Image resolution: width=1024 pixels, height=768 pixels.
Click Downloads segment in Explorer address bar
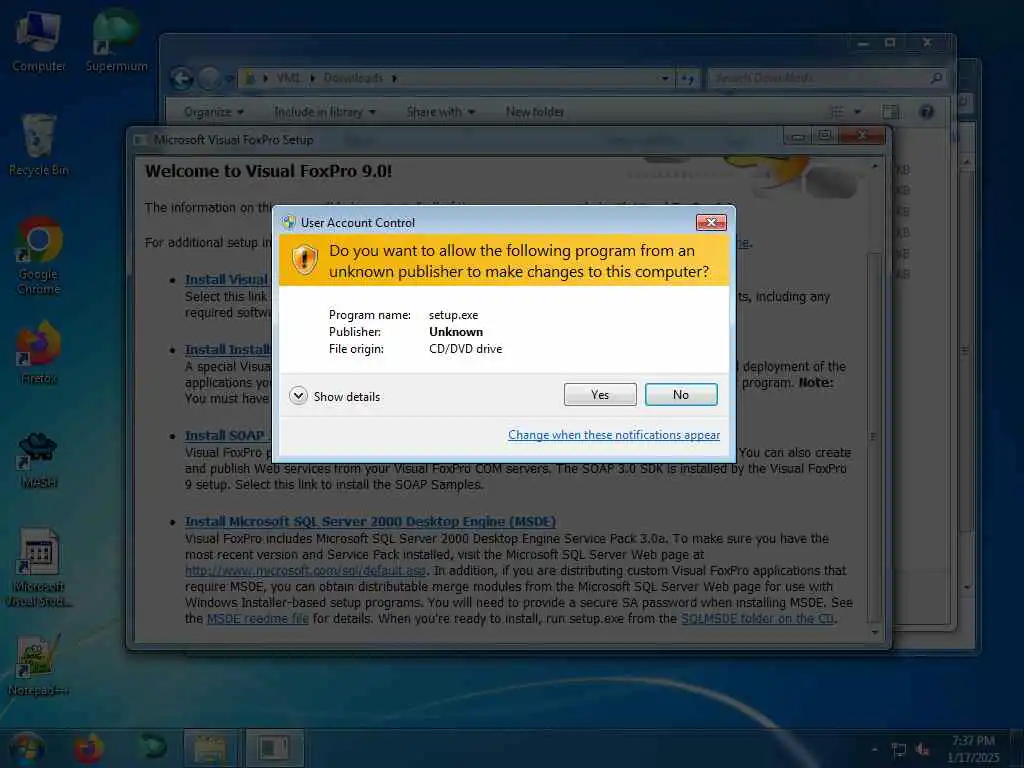(x=353, y=78)
